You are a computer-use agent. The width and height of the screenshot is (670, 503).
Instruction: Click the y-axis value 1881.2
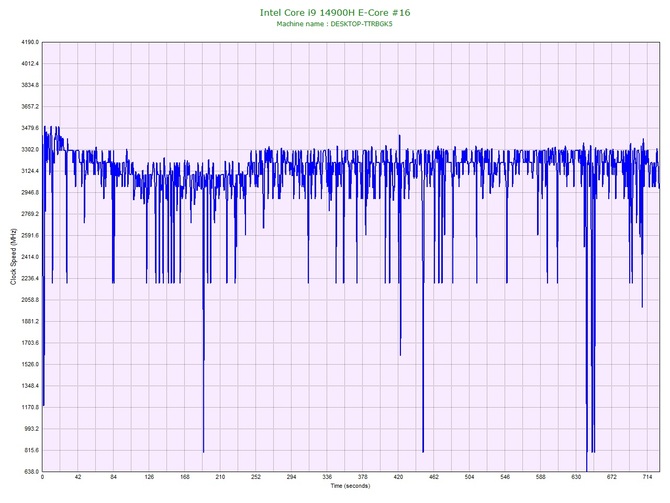(x=30, y=321)
